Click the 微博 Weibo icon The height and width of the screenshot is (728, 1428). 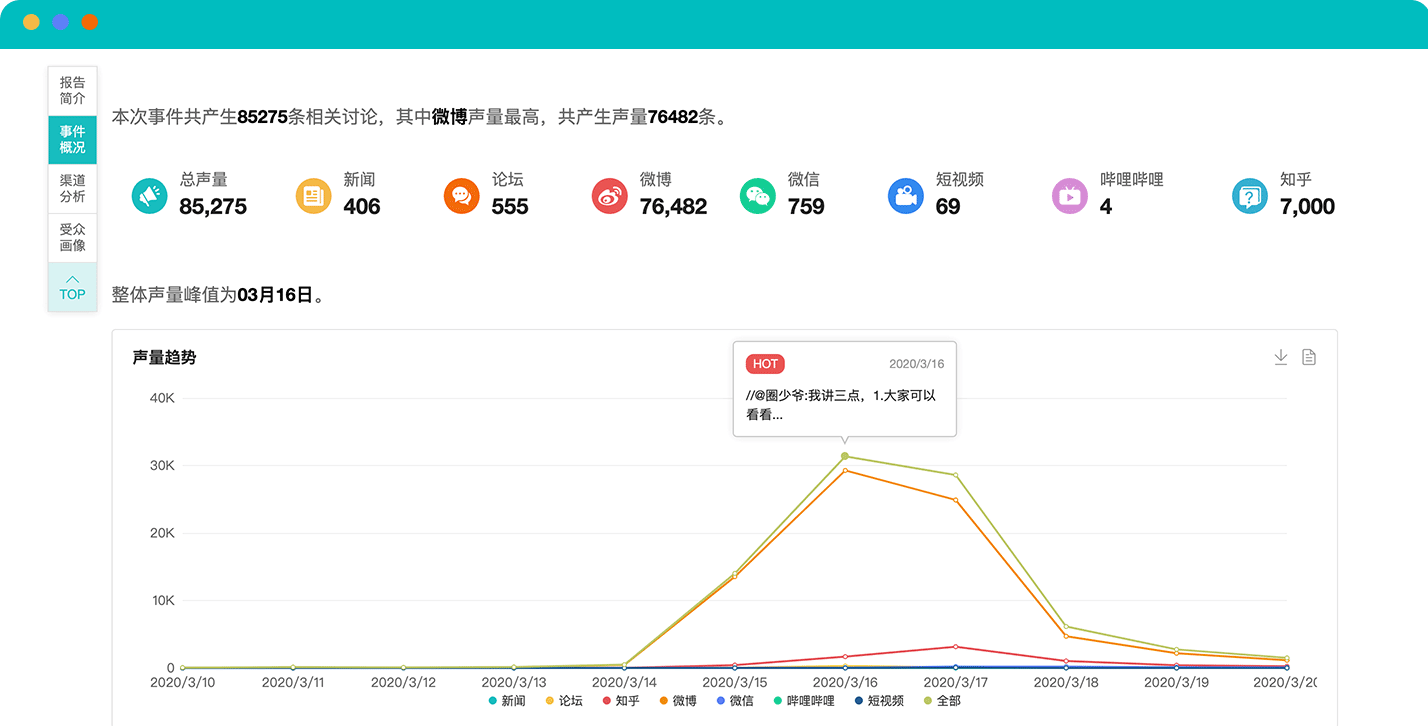pyautogui.click(x=610, y=195)
